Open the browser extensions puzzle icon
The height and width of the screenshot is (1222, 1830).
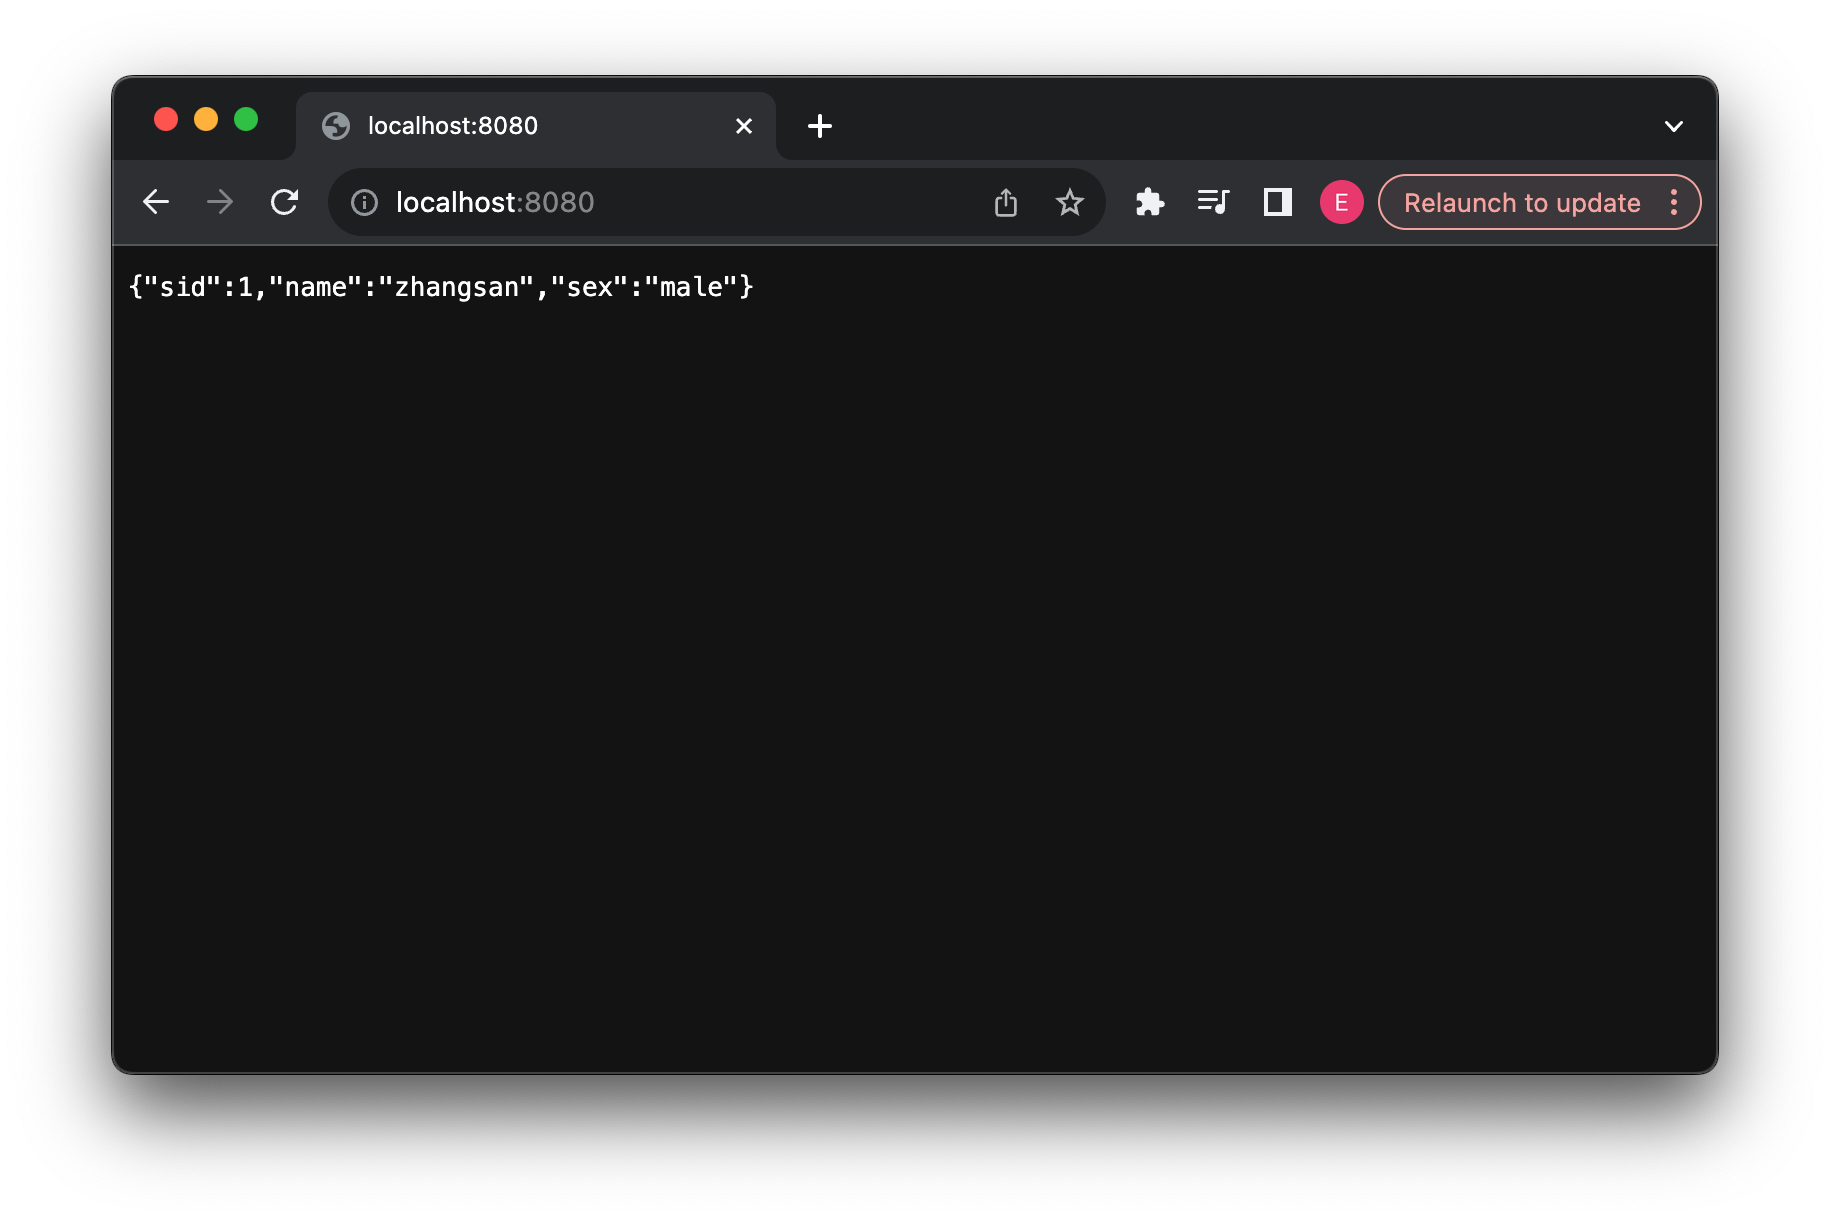(x=1150, y=202)
